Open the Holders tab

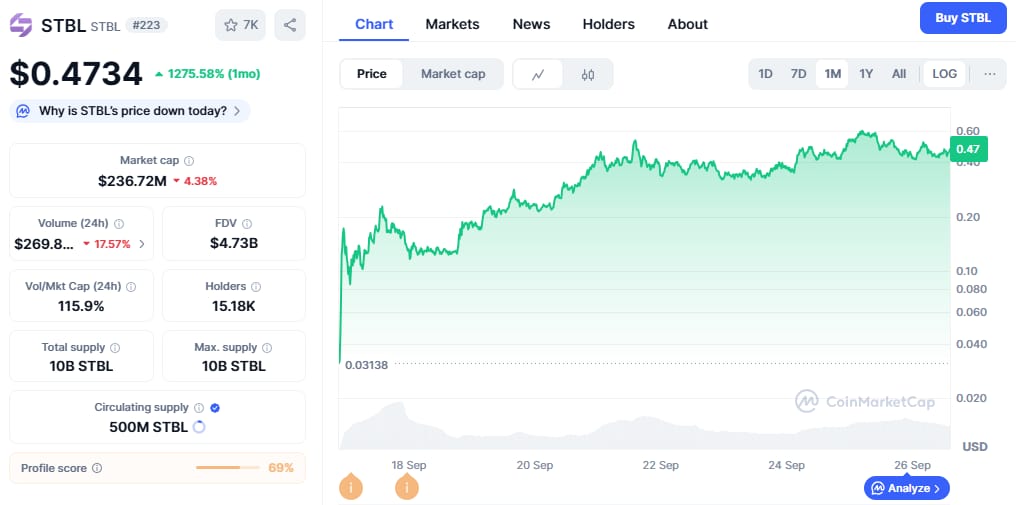[x=608, y=24]
